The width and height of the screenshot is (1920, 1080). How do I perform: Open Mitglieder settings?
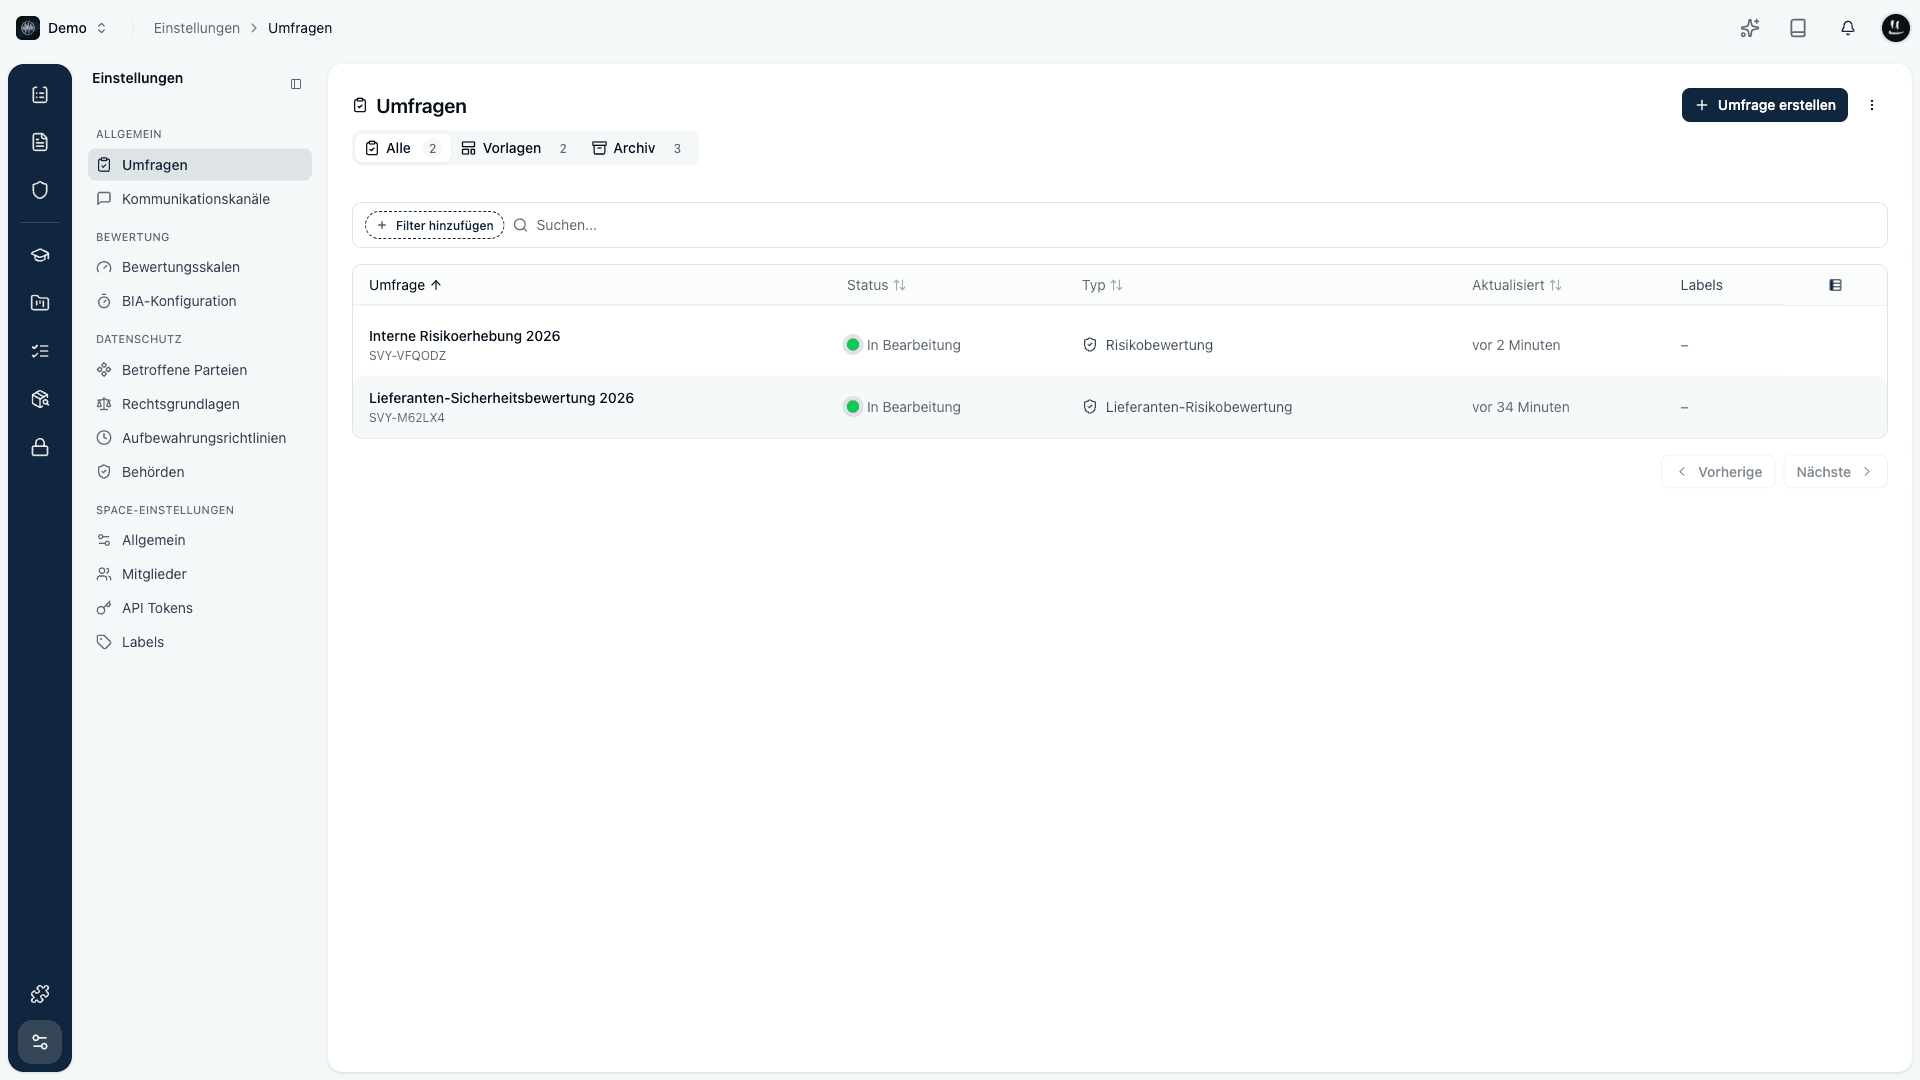pyautogui.click(x=200, y=574)
